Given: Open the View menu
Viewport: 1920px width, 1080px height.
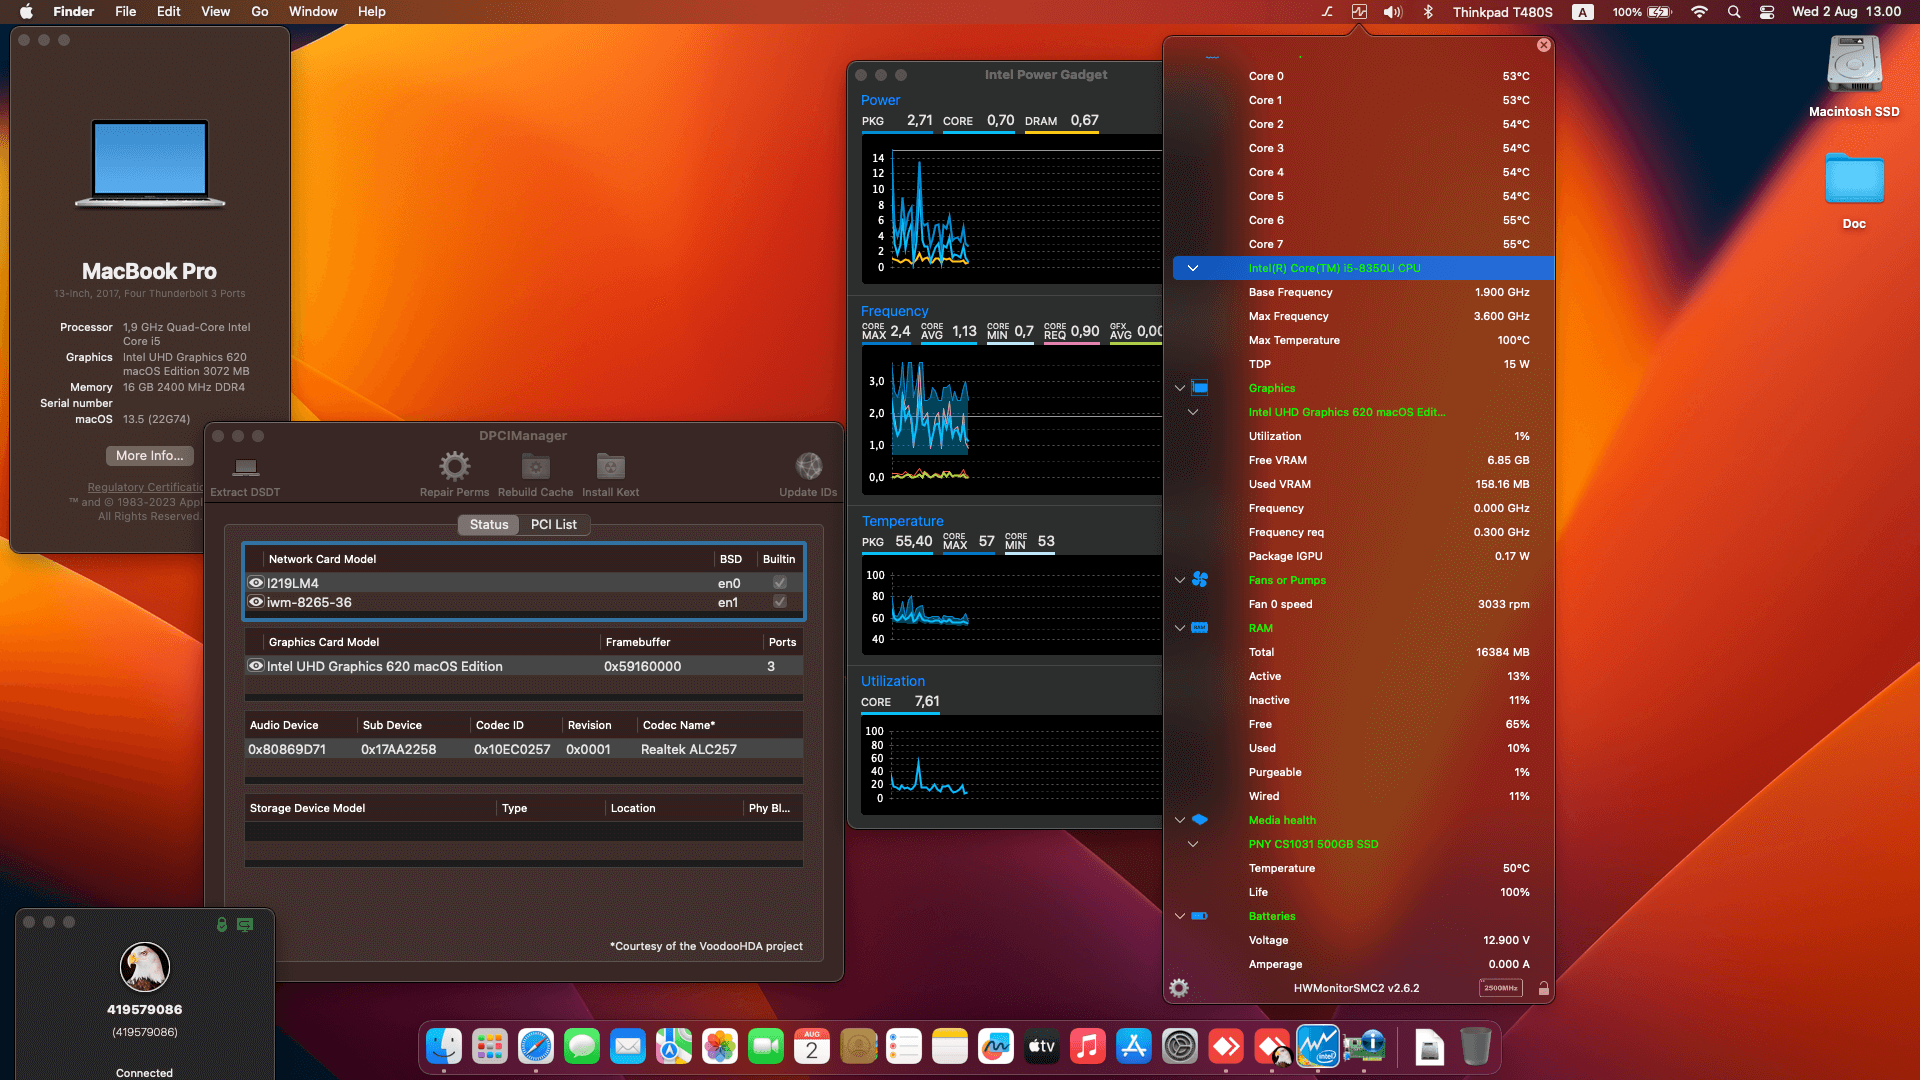Looking at the screenshot, I should (216, 12).
